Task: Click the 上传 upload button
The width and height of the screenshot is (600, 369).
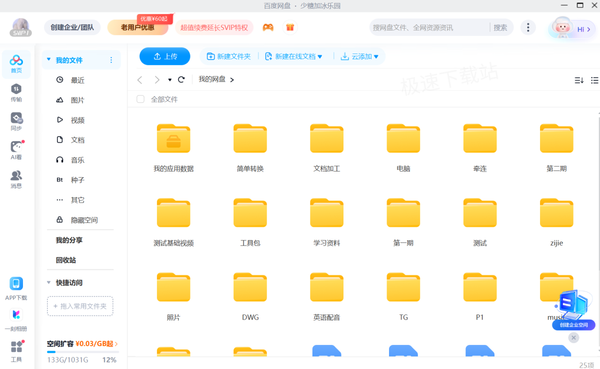Action: tap(165, 56)
